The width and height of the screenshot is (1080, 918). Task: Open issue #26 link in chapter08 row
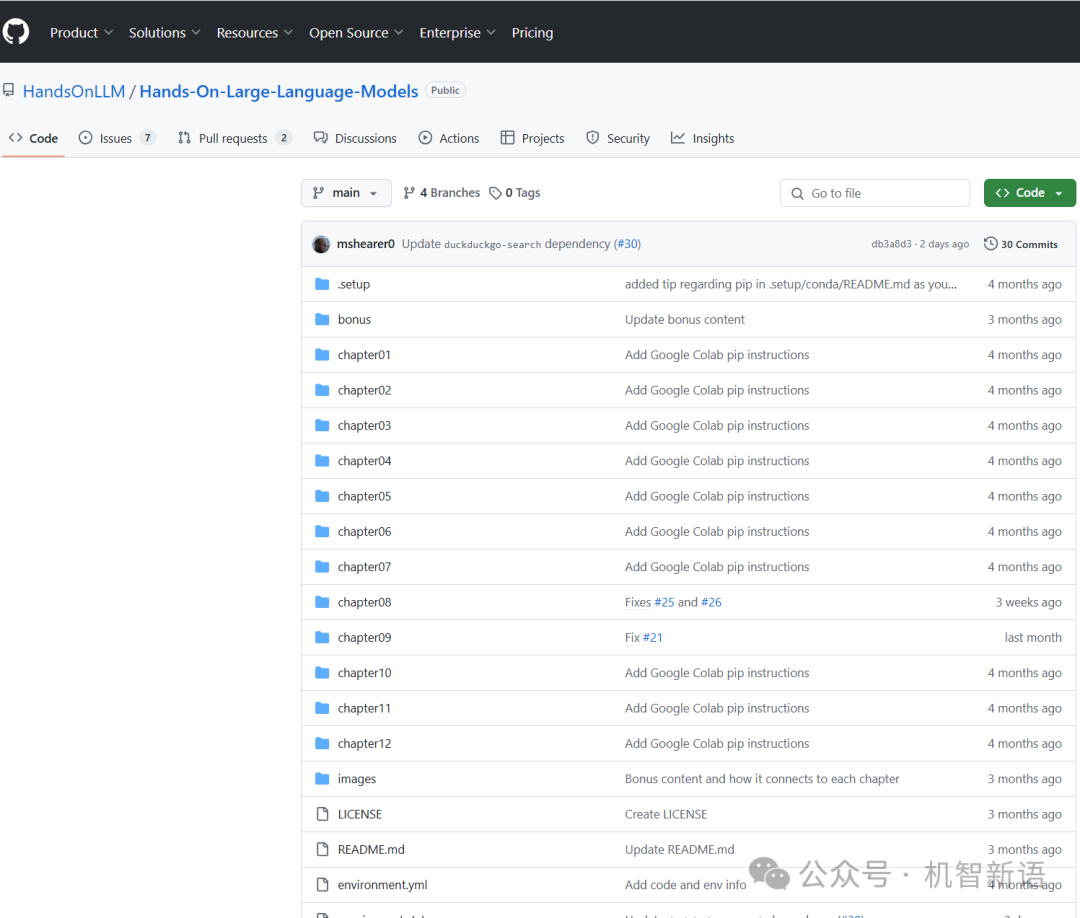[712, 602]
